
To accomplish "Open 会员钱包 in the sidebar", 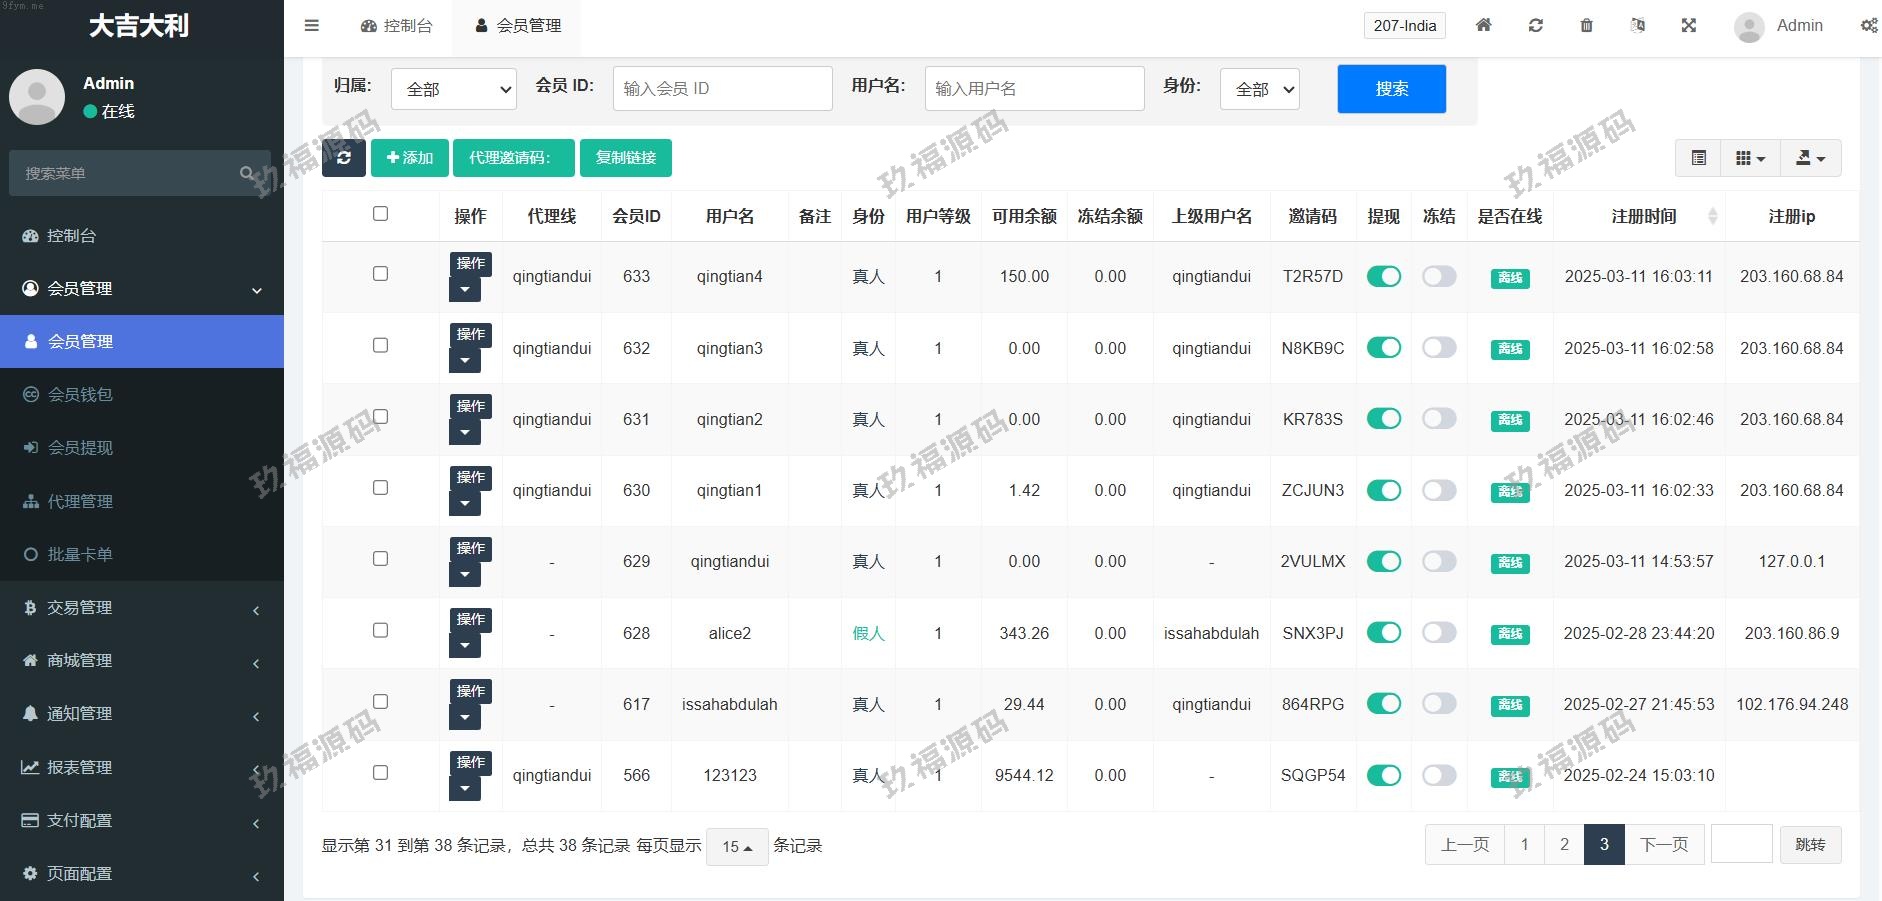I will 80,395.
